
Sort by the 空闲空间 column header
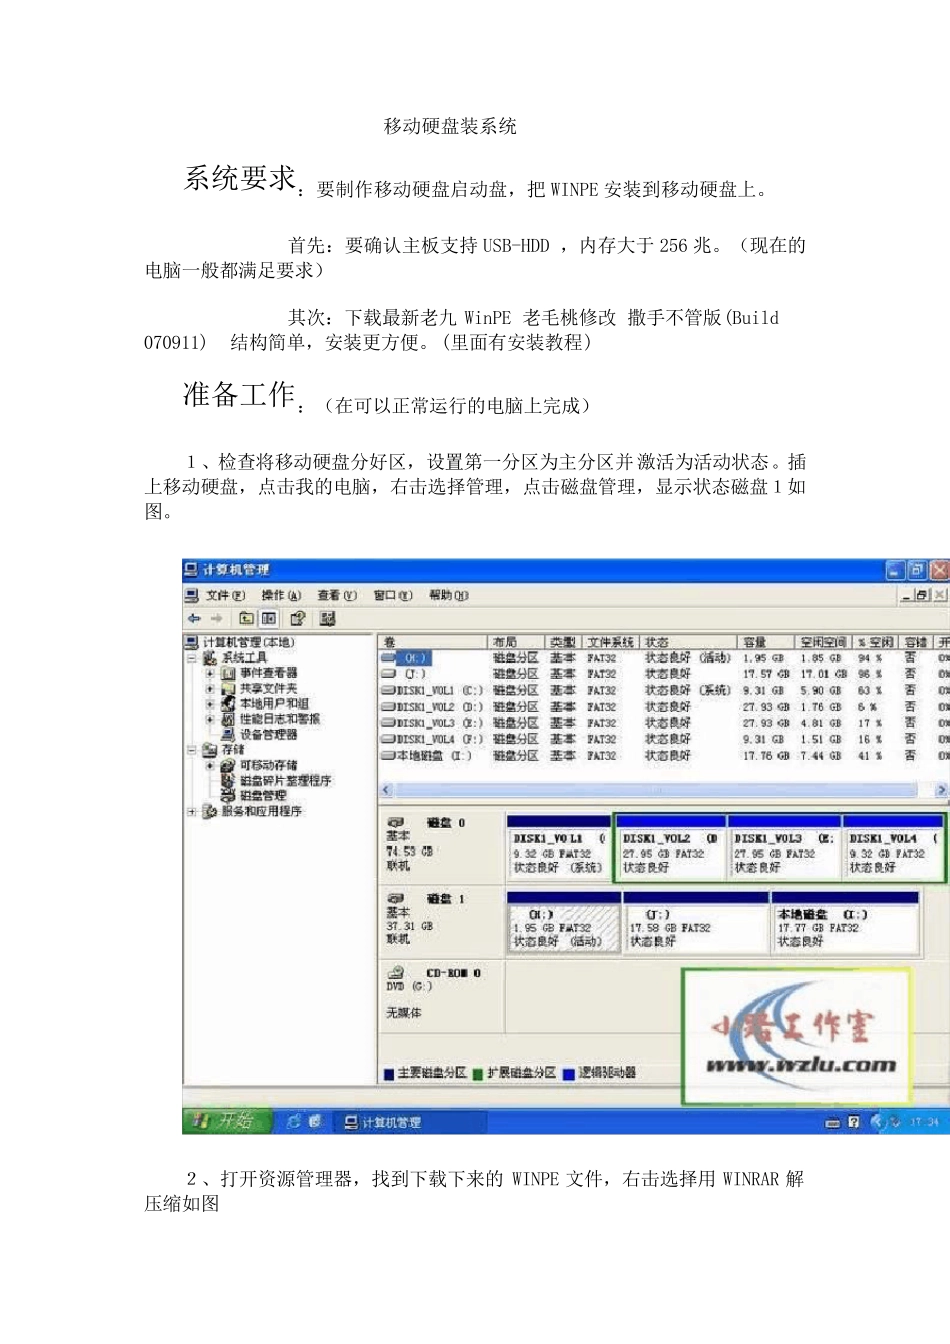824,642
